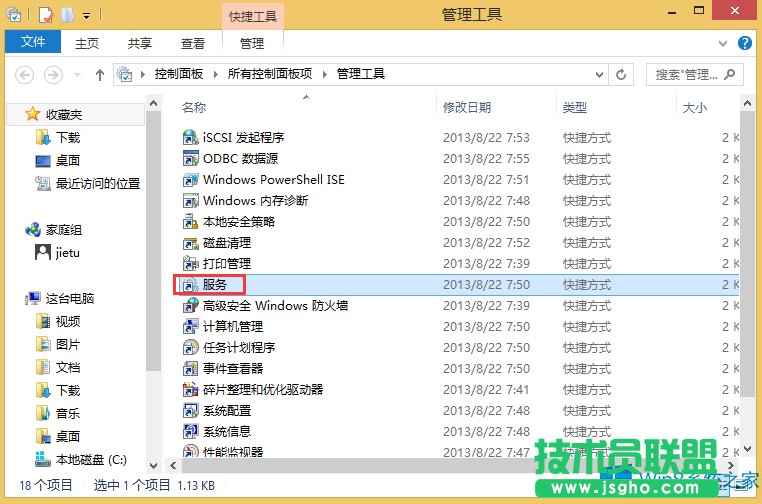Select 桌面 under 收藏夹
This screenshot has width=762, height=504.
point(58,160)
